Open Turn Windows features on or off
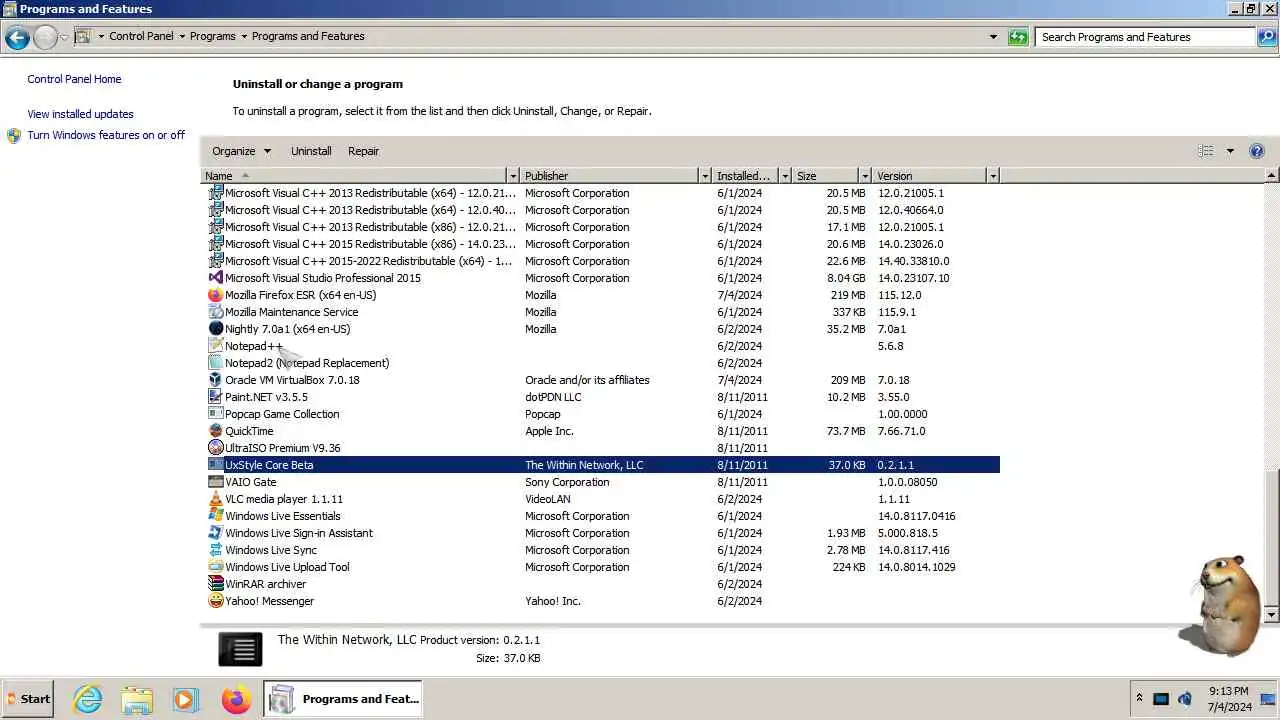 coord(106,135)
